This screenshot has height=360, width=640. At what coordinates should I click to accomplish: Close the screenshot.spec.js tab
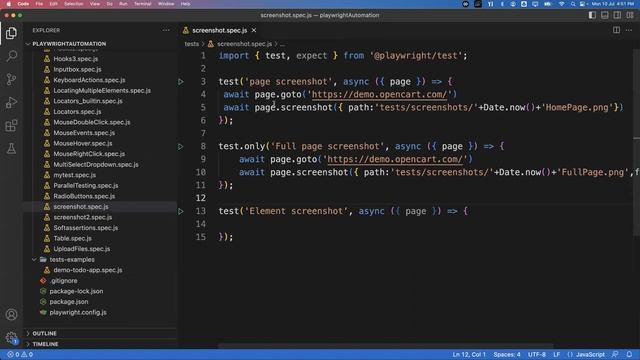pos(254,30)
